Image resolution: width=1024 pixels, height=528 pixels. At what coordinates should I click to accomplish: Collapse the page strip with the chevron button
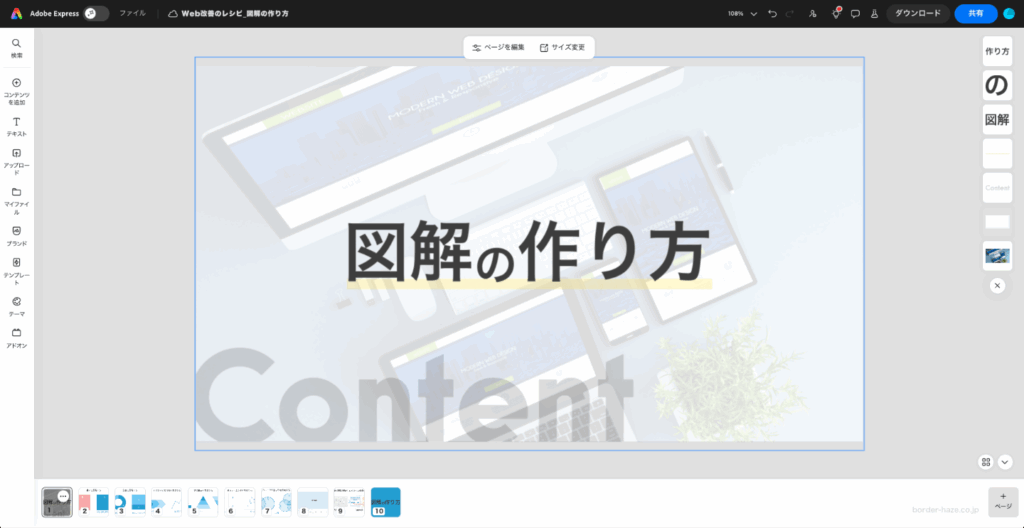pos(1005,462)
